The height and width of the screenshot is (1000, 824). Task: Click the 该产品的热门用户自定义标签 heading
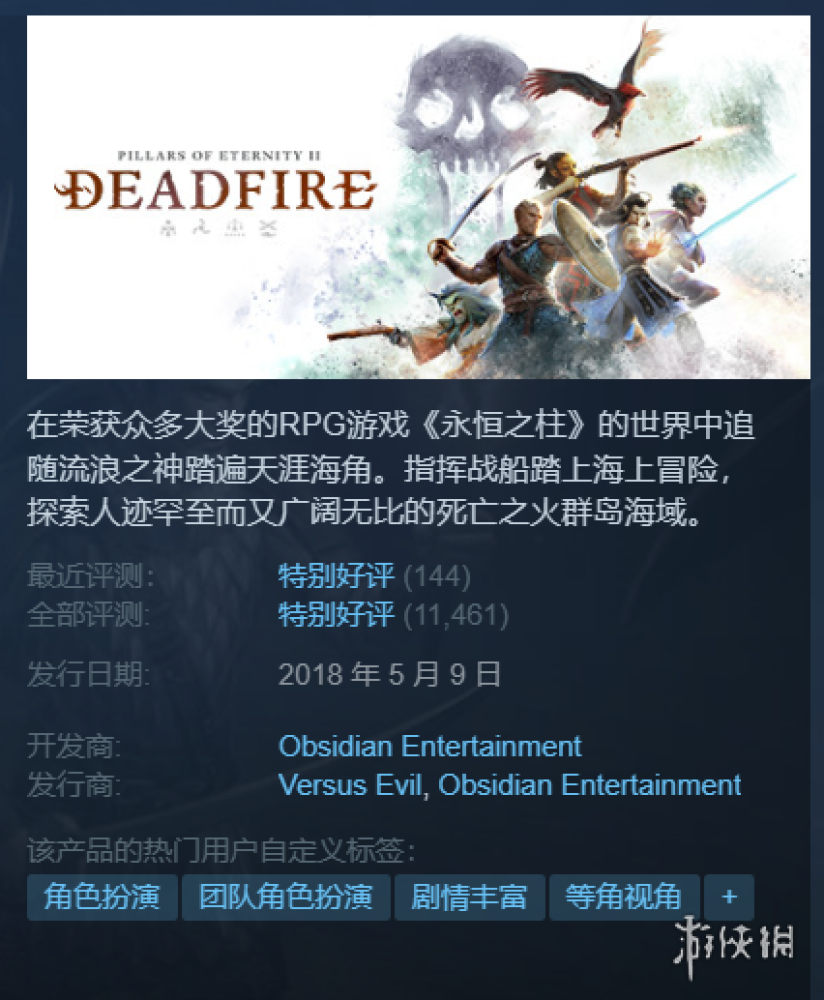pyautogui.click(x=221, y=851)
